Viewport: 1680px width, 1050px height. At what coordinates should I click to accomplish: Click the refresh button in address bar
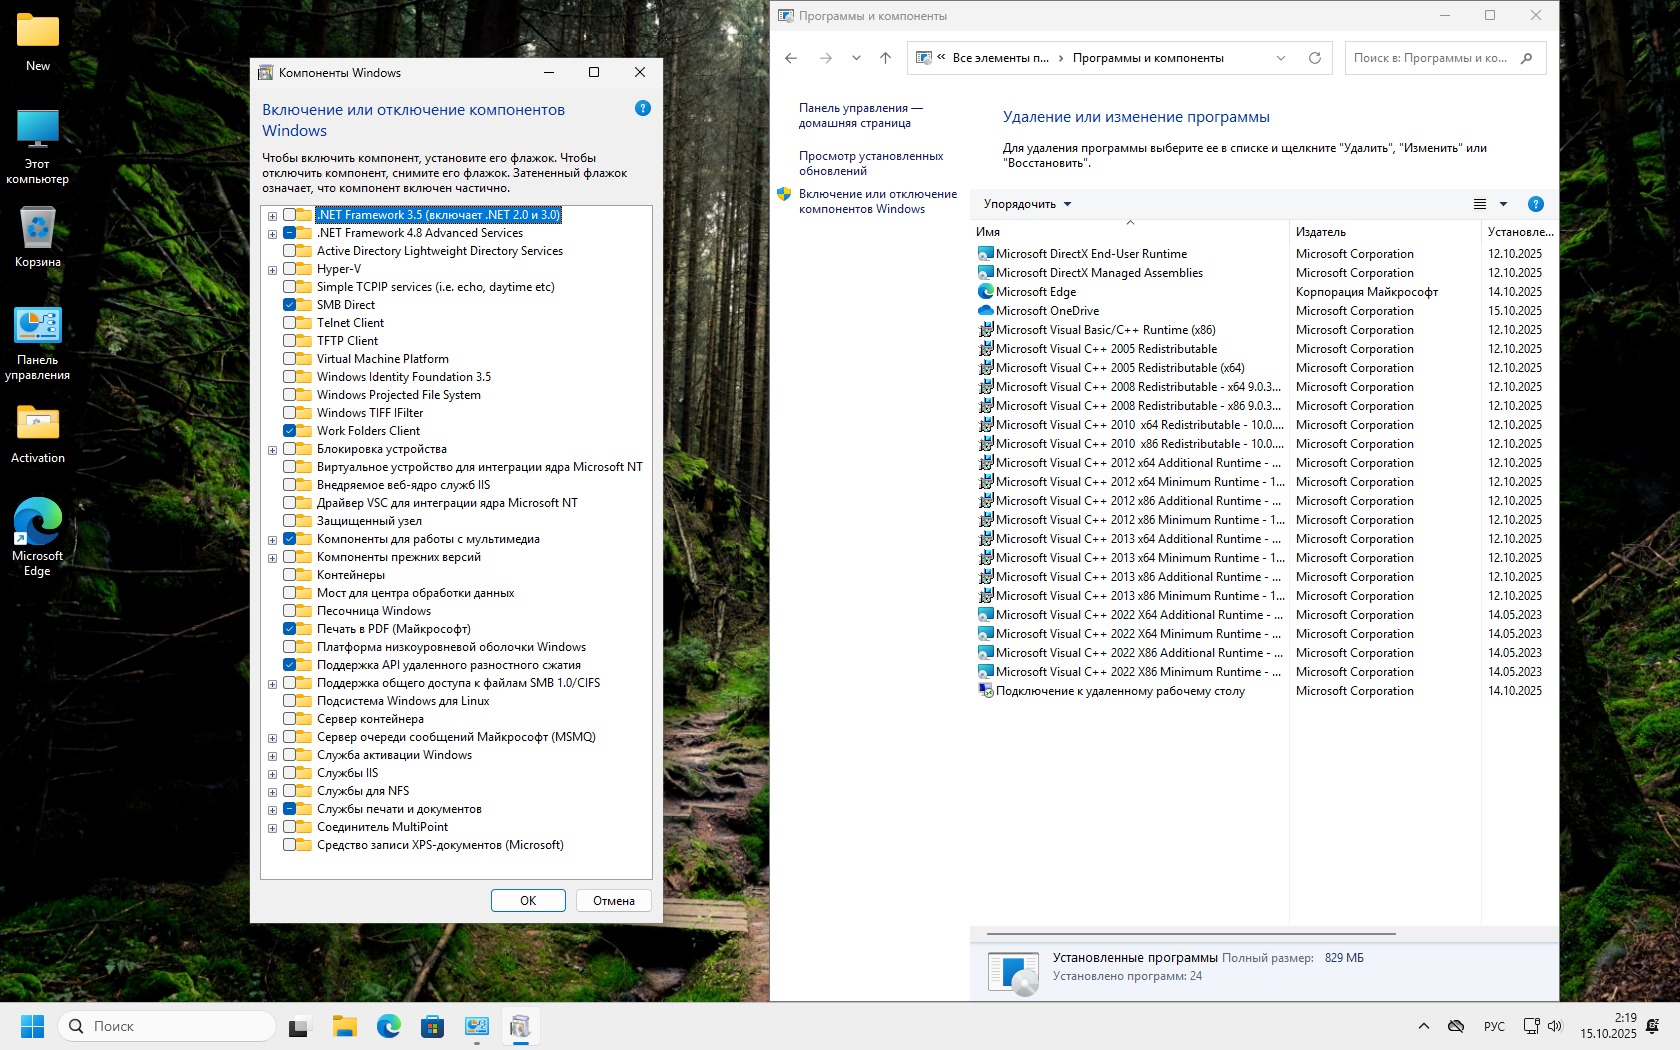(1314, 58)
